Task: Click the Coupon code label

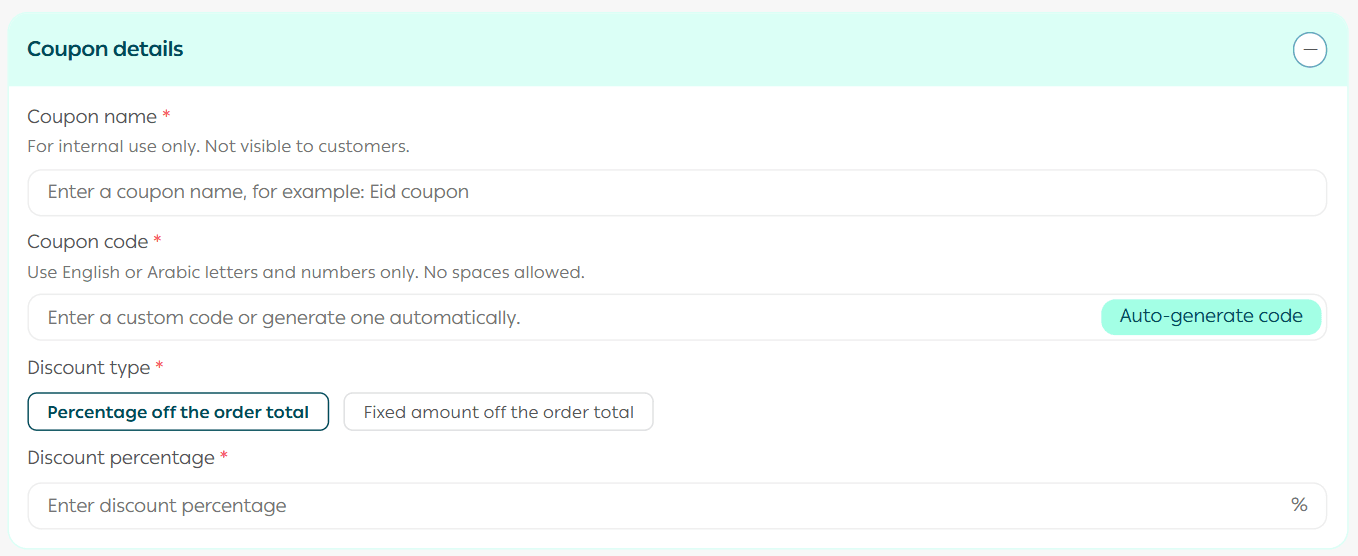Action: click(x=88, y=242)
